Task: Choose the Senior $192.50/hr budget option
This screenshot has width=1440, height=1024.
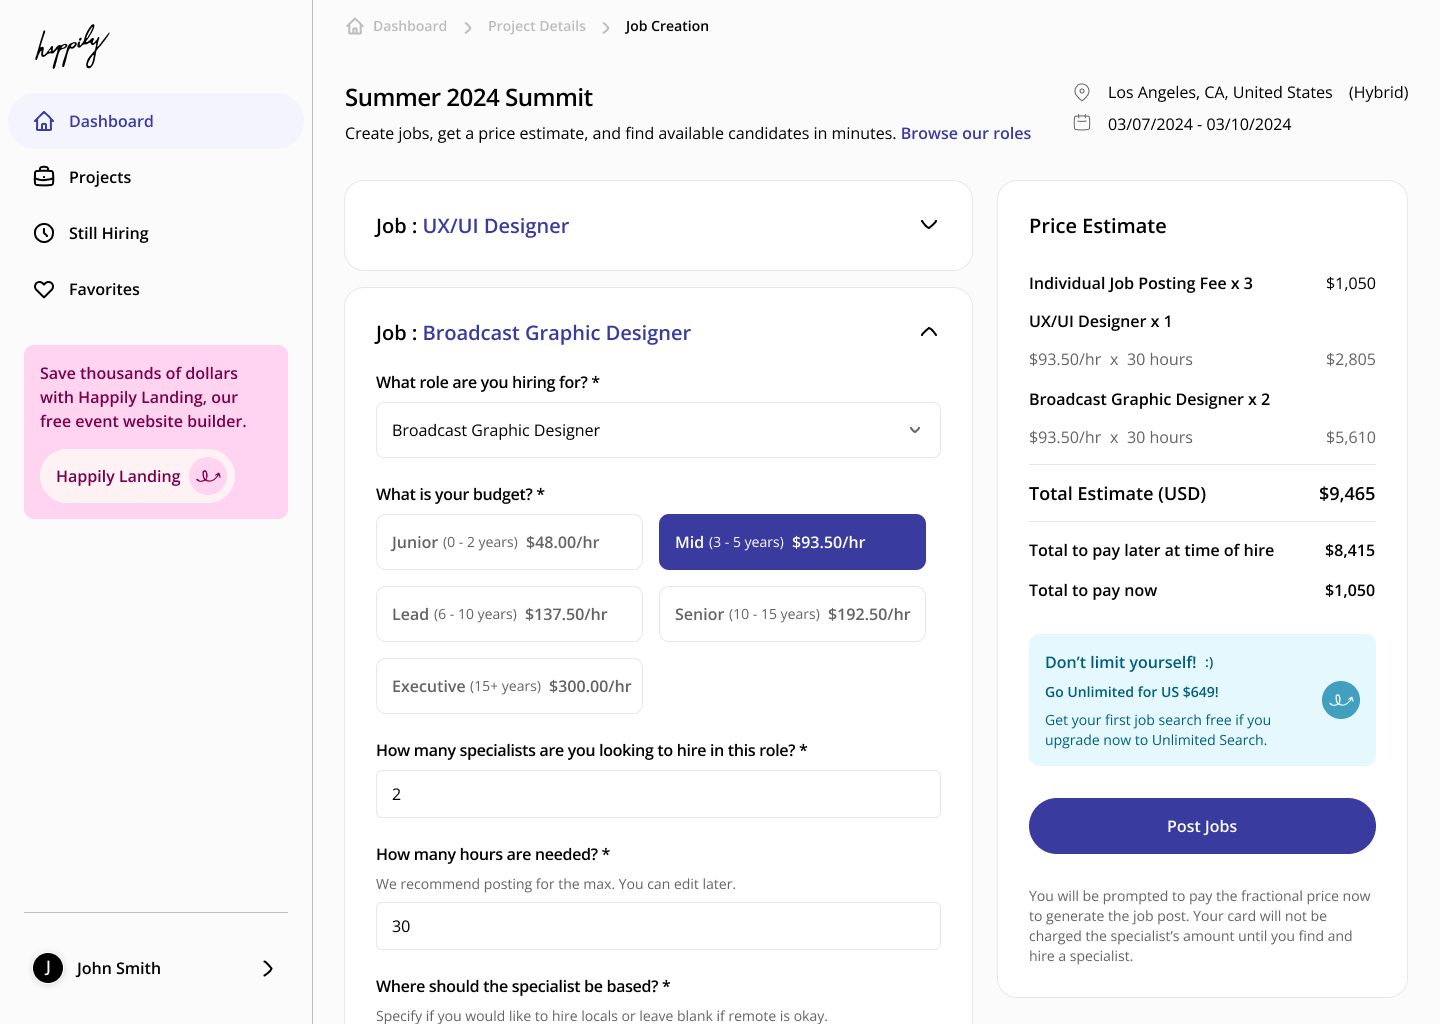Action: (792, 614)
